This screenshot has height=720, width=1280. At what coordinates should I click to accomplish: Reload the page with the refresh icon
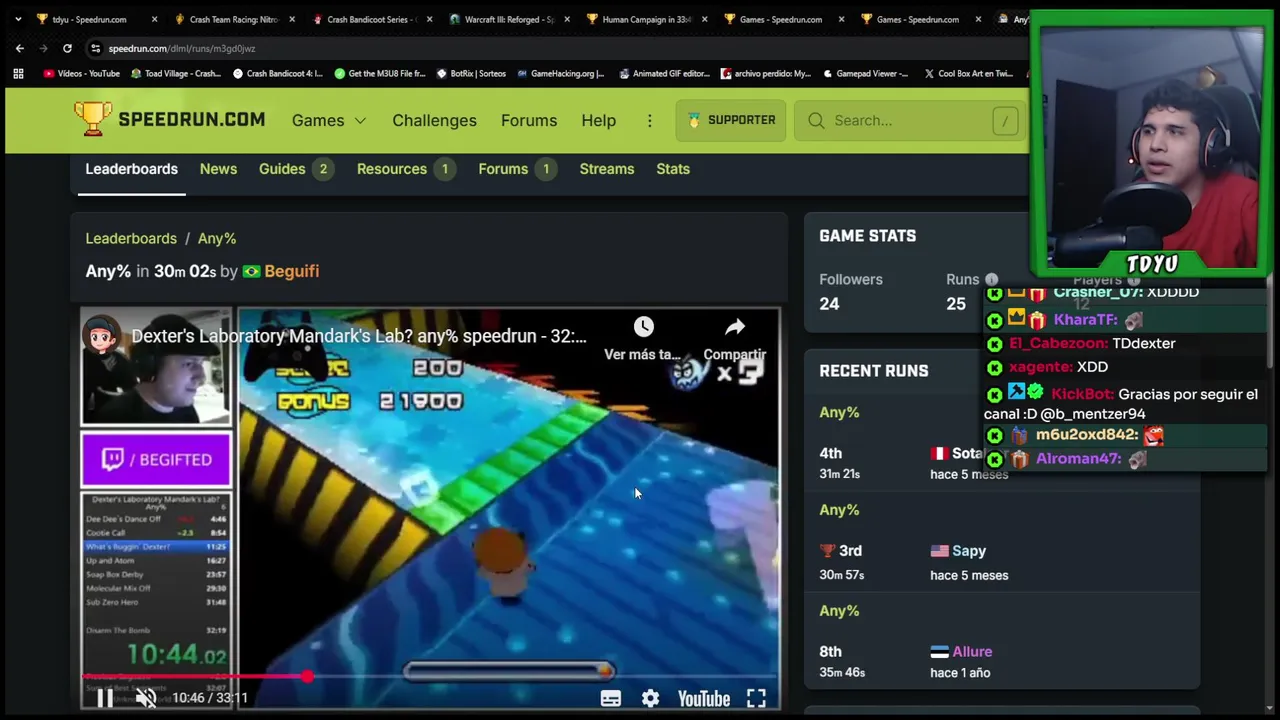coord(67,48)
